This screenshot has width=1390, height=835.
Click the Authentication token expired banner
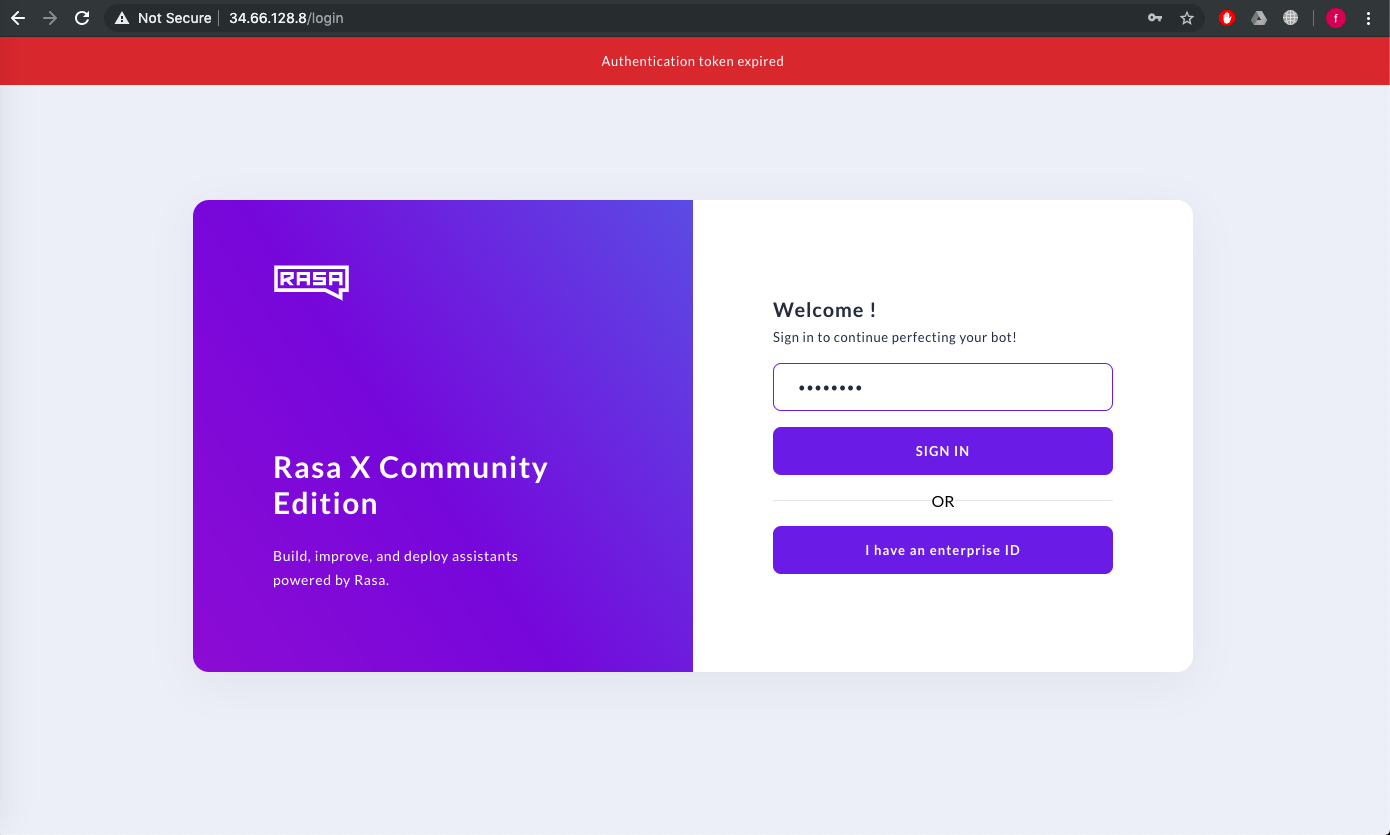coord(692,61)
